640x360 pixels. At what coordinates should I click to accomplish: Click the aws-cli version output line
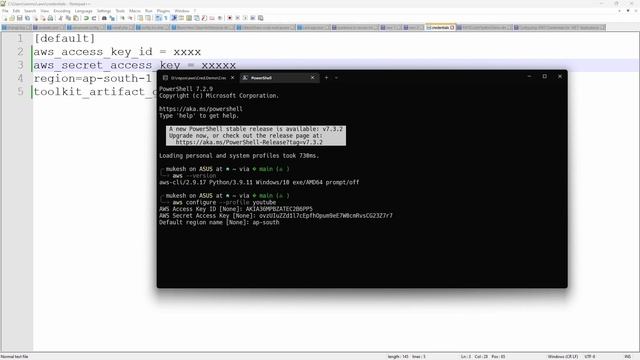[x=259, y=182]
